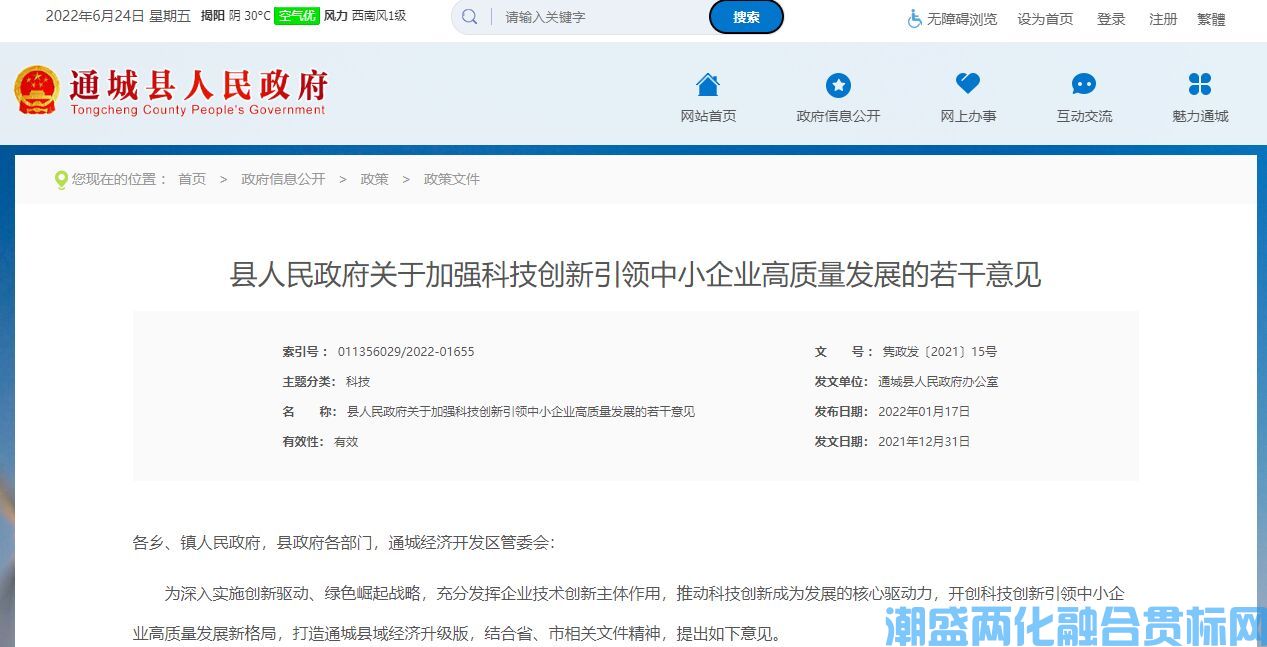
Task: Click document number 隽政发〔2021〕15号
Action: pyautogui.click(x=939, y=352)
